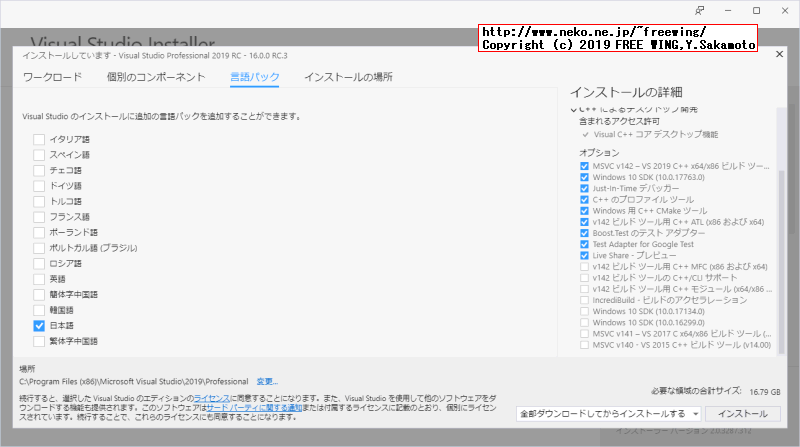The height and width of the screenshot is (447, 800).
Task: Check the ロシア語 language pack
Action: 39,264
